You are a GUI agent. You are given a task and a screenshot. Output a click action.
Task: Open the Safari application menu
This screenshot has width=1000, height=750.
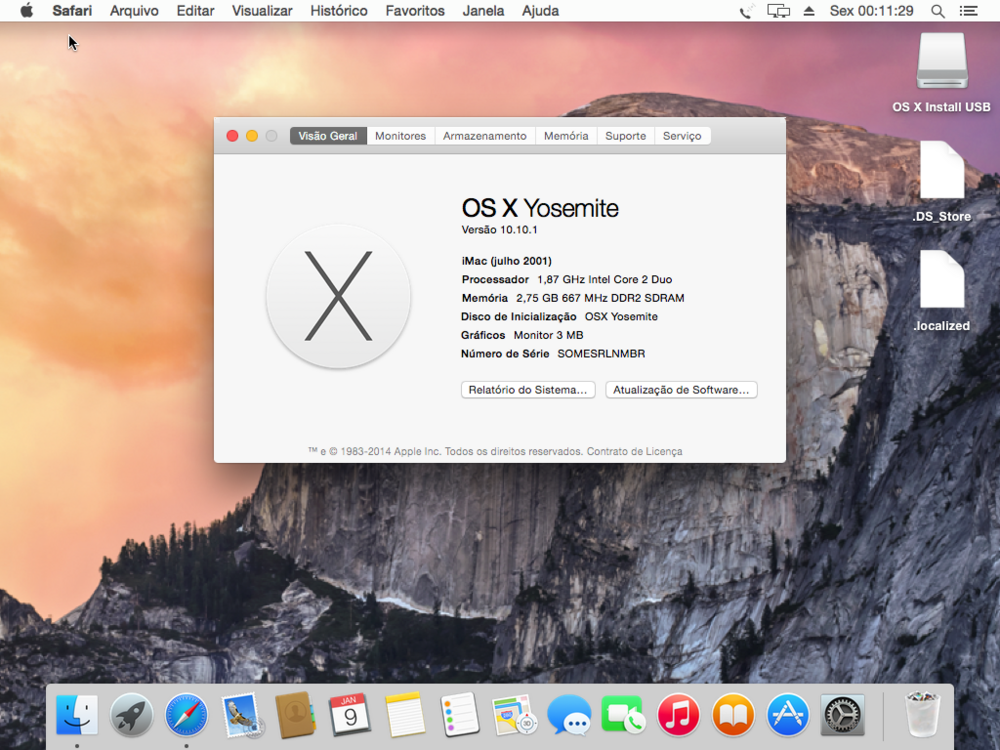72,11
